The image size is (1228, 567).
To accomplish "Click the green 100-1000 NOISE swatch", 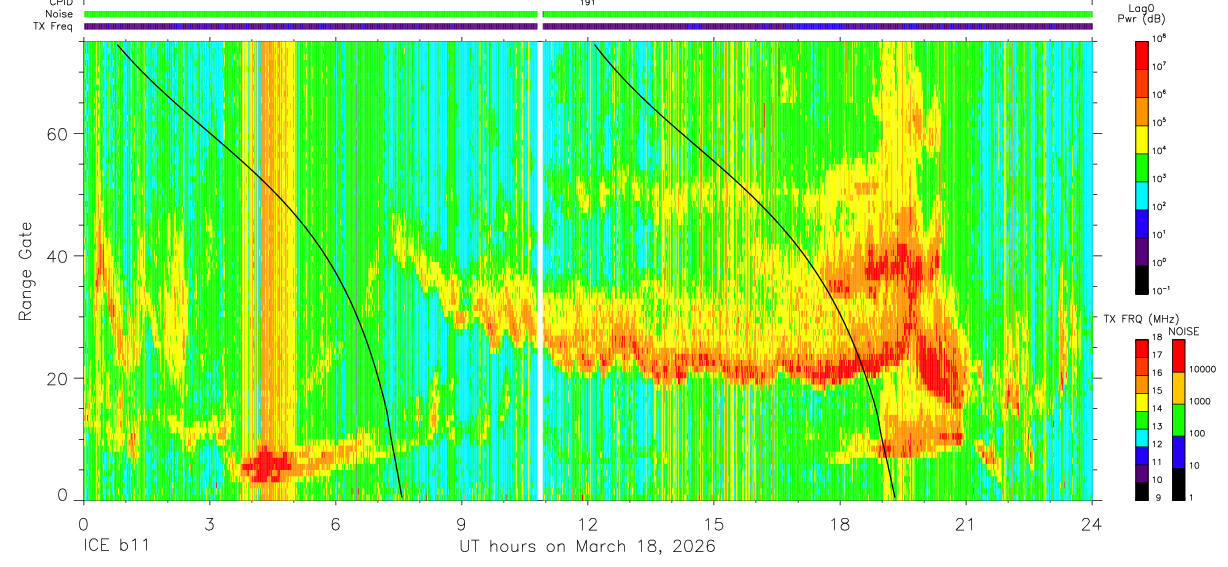I will pyautogui.click(x=1179, y=420).
